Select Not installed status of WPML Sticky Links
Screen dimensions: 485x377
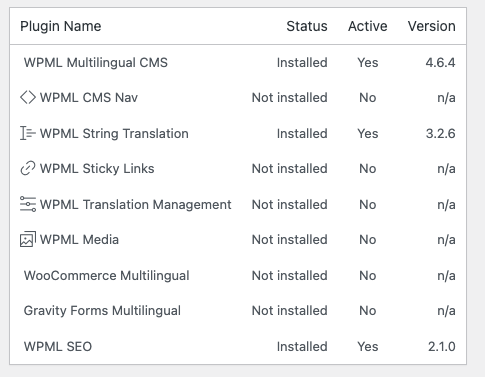pos(289,168)
